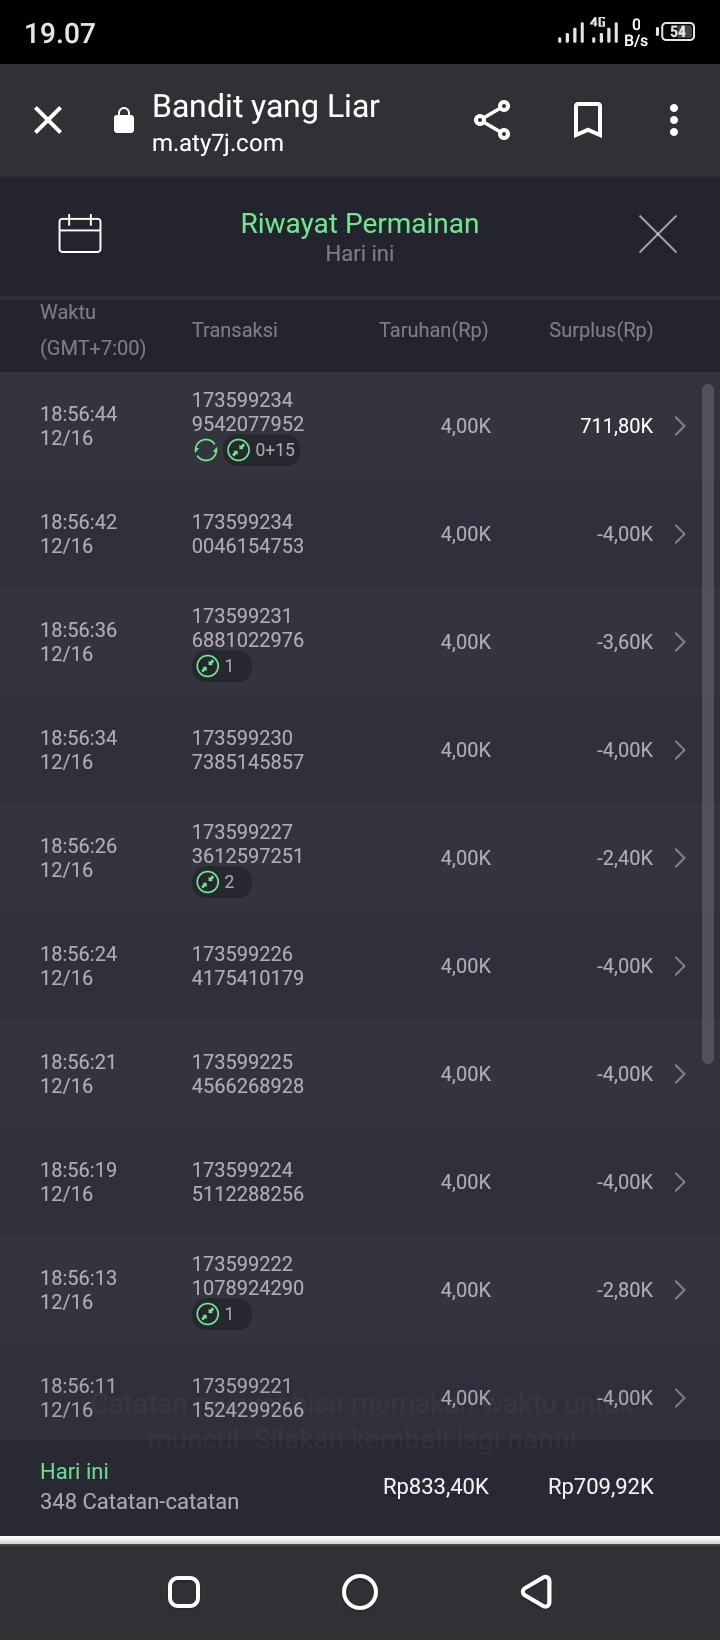The height and width of the screenshot is (1640, 720).
Task: Tap the share icon in browser bar
Action: click(492, 120)
